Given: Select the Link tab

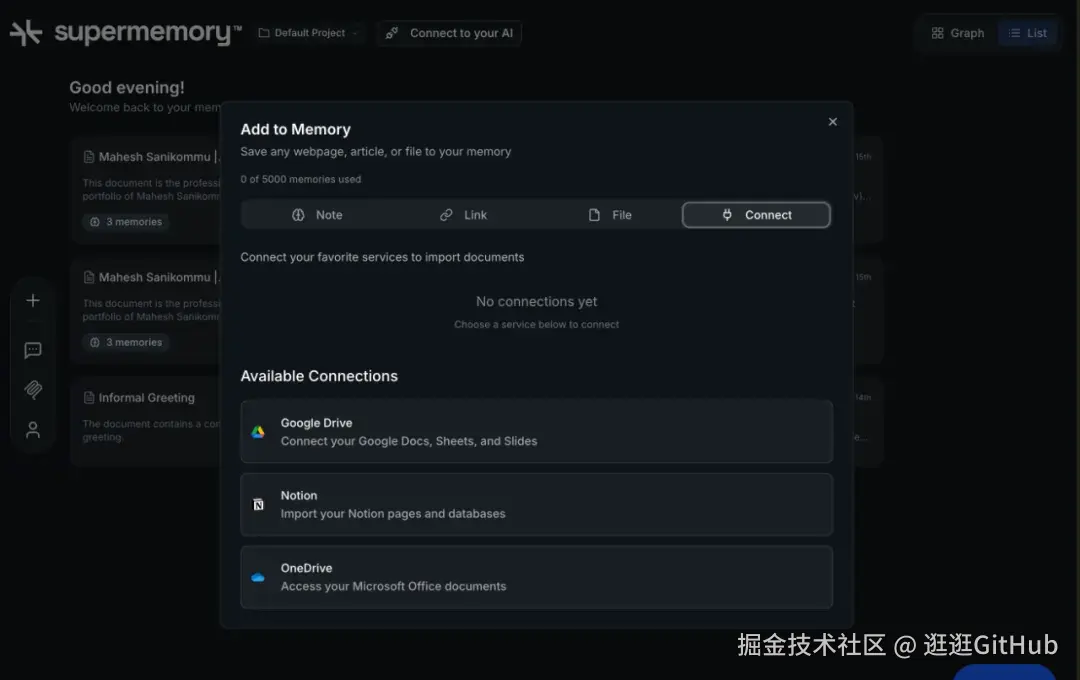Looking at the screenshot, I should click(464, 215).
